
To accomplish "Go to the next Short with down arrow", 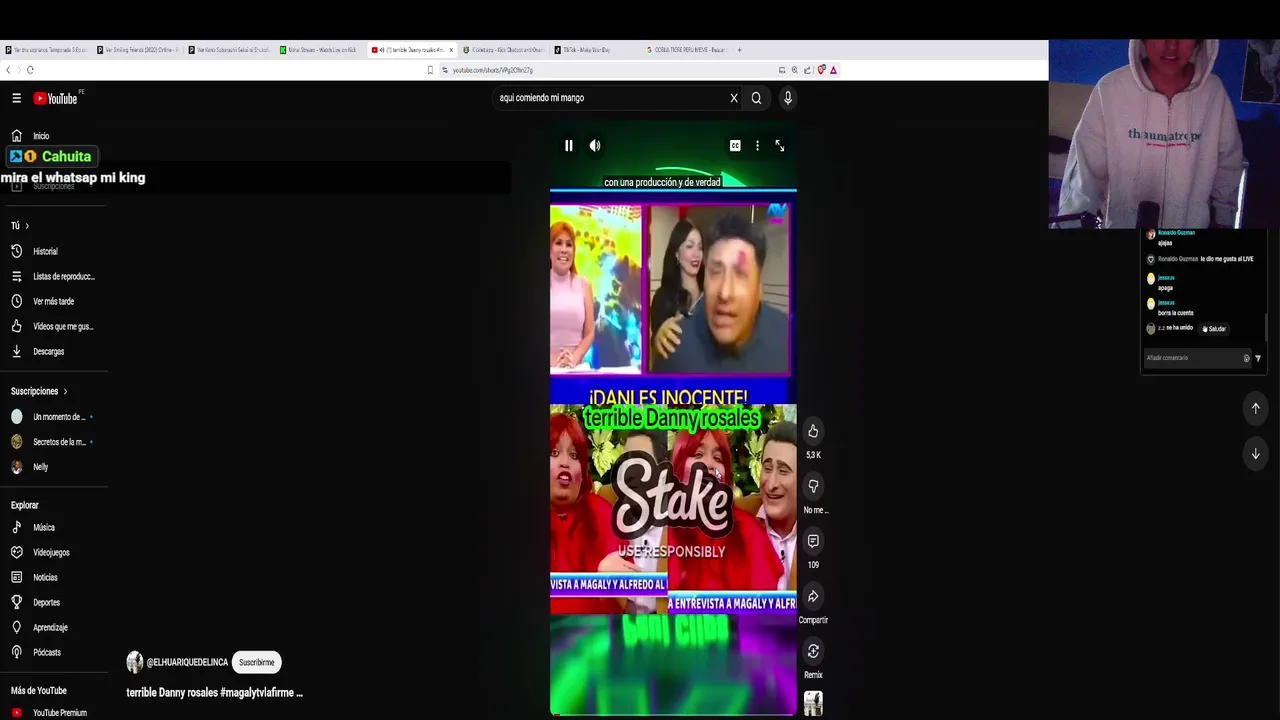I will [x=1256, y=454].
